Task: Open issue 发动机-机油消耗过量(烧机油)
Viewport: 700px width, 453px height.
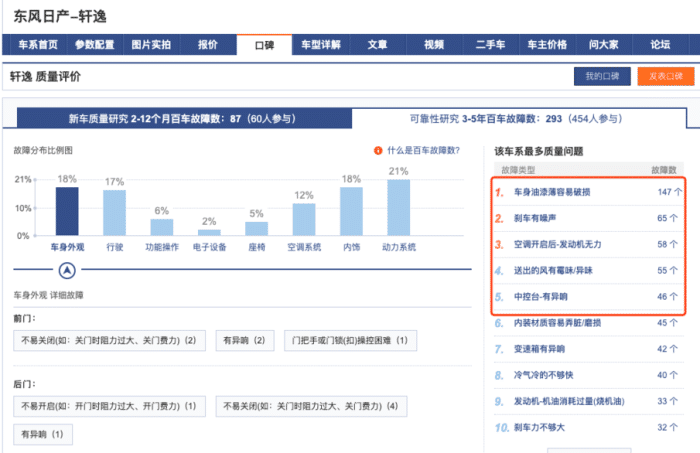Action: [x=569, y=401]
